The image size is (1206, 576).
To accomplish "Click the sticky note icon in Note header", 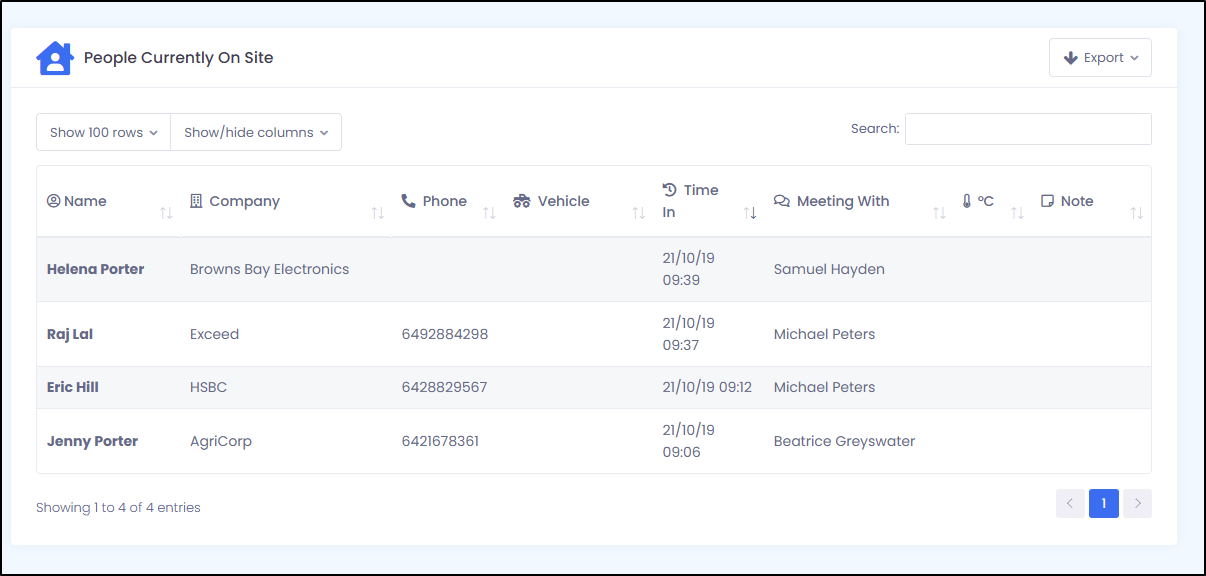I will pos(1048,201).
